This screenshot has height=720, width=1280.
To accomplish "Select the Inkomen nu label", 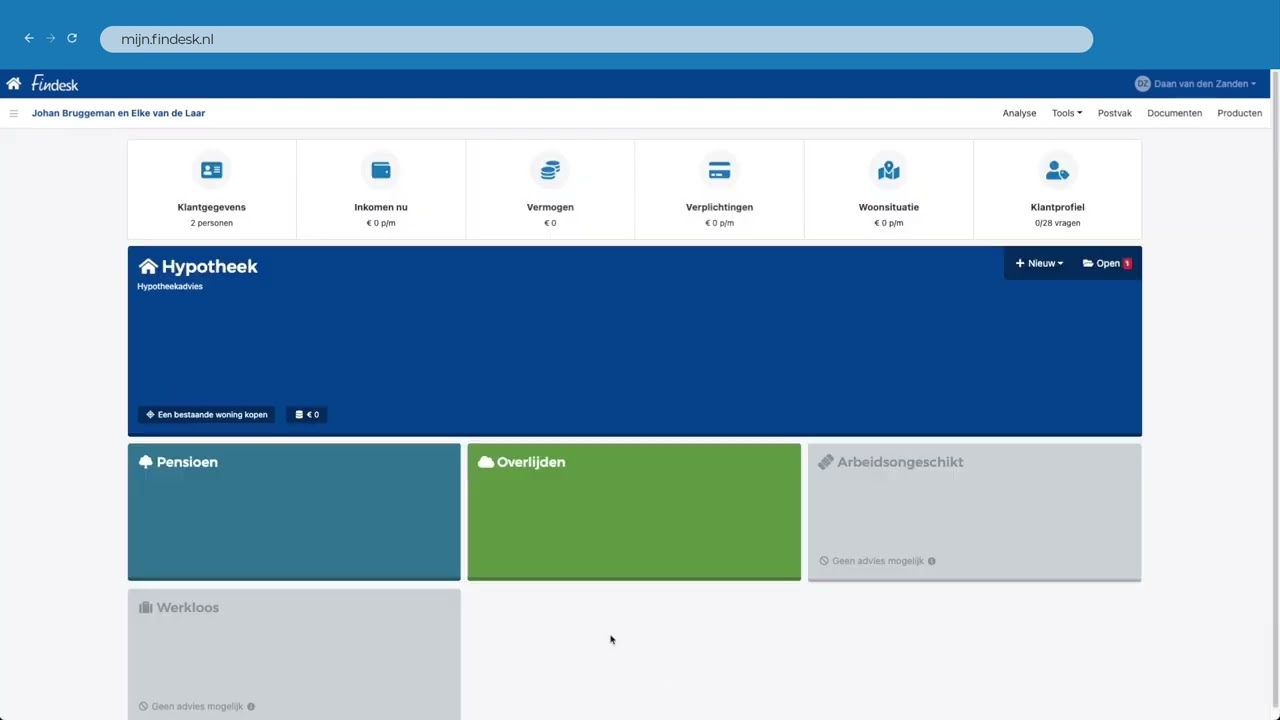I will point(381,207).
